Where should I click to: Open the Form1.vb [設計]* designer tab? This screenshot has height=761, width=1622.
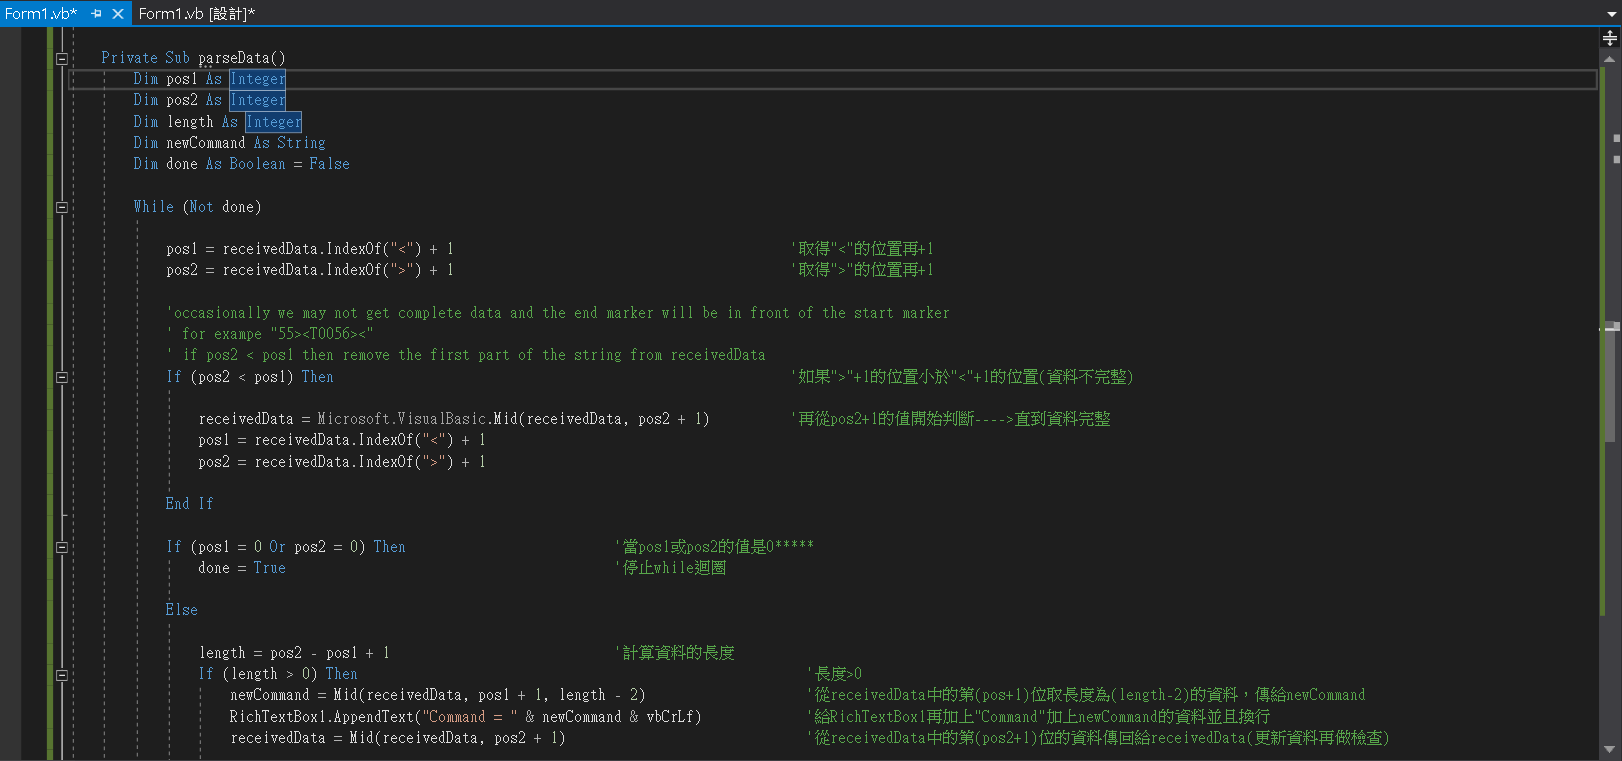tap(197, 13)
